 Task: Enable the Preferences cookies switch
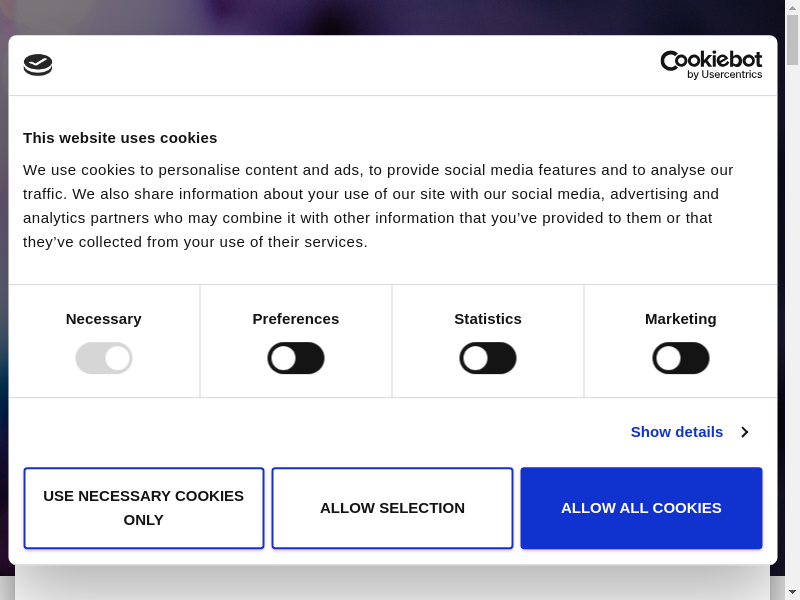296,358
